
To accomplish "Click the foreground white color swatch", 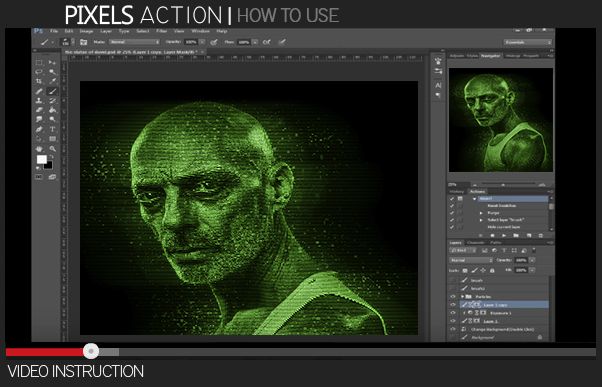I will click(x=41, y=159).
